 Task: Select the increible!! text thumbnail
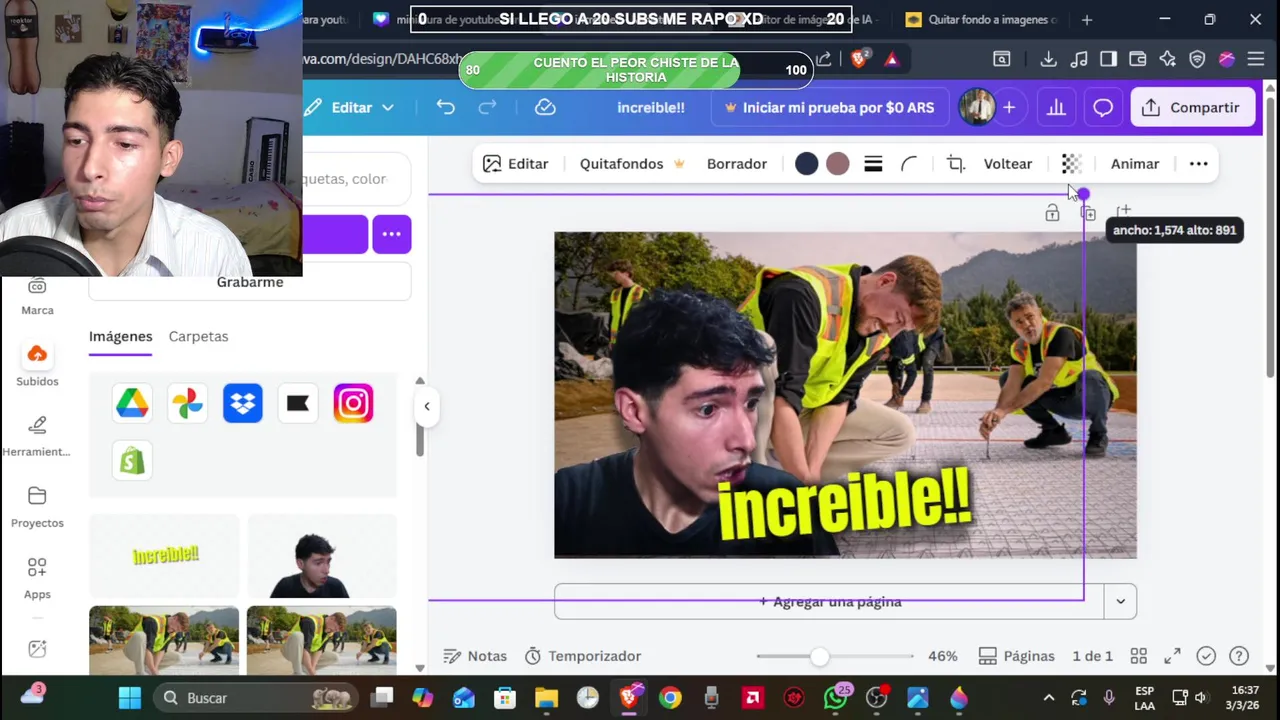pyautogui.click(x=164, y=556)
